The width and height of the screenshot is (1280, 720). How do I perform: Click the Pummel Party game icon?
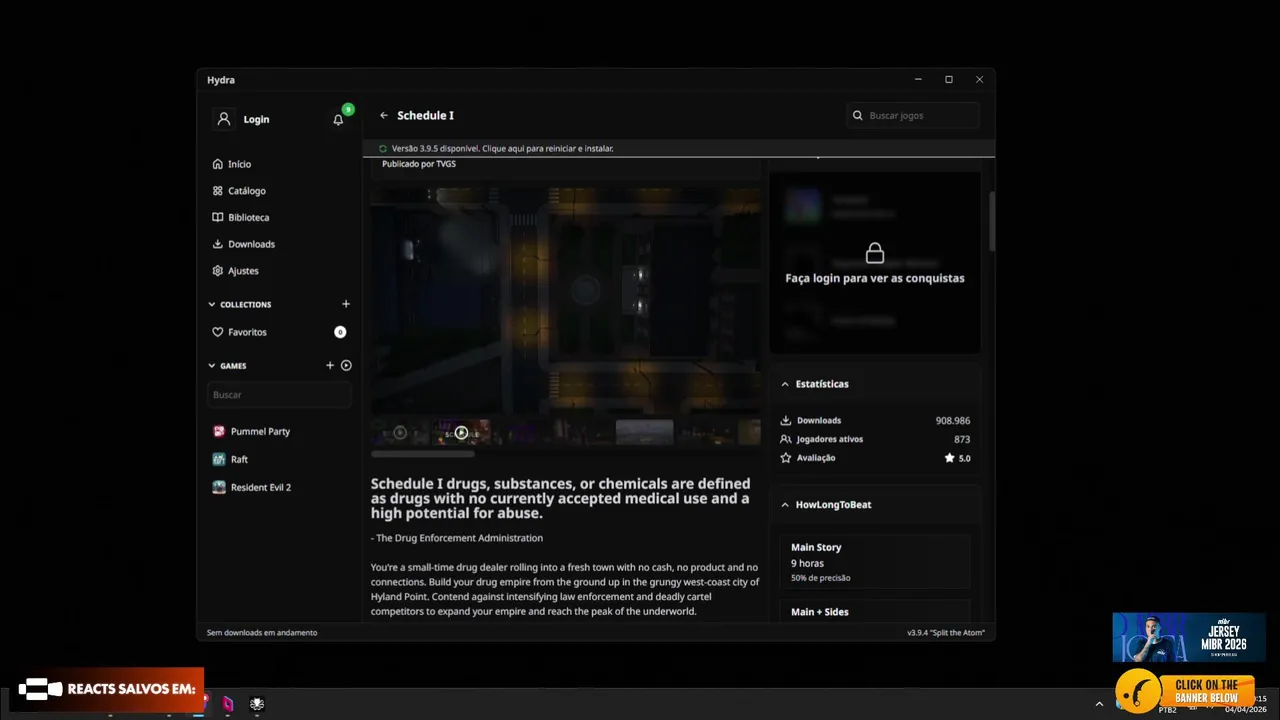coord(219,431)
